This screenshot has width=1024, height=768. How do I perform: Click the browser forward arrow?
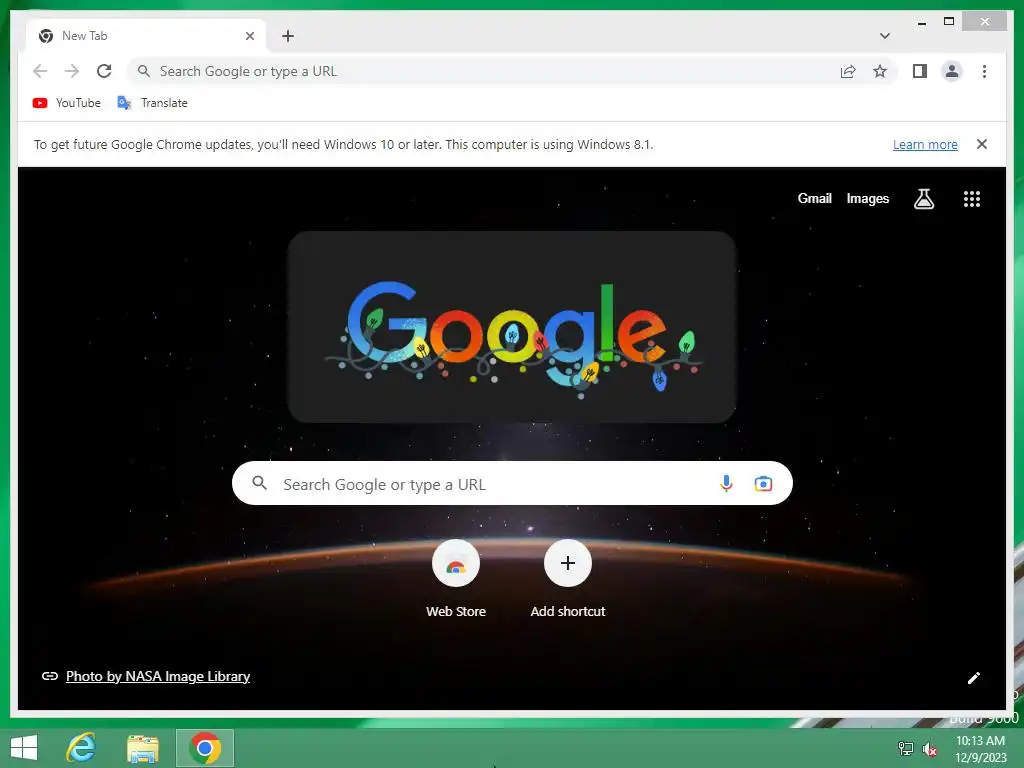tap(72, 71)
